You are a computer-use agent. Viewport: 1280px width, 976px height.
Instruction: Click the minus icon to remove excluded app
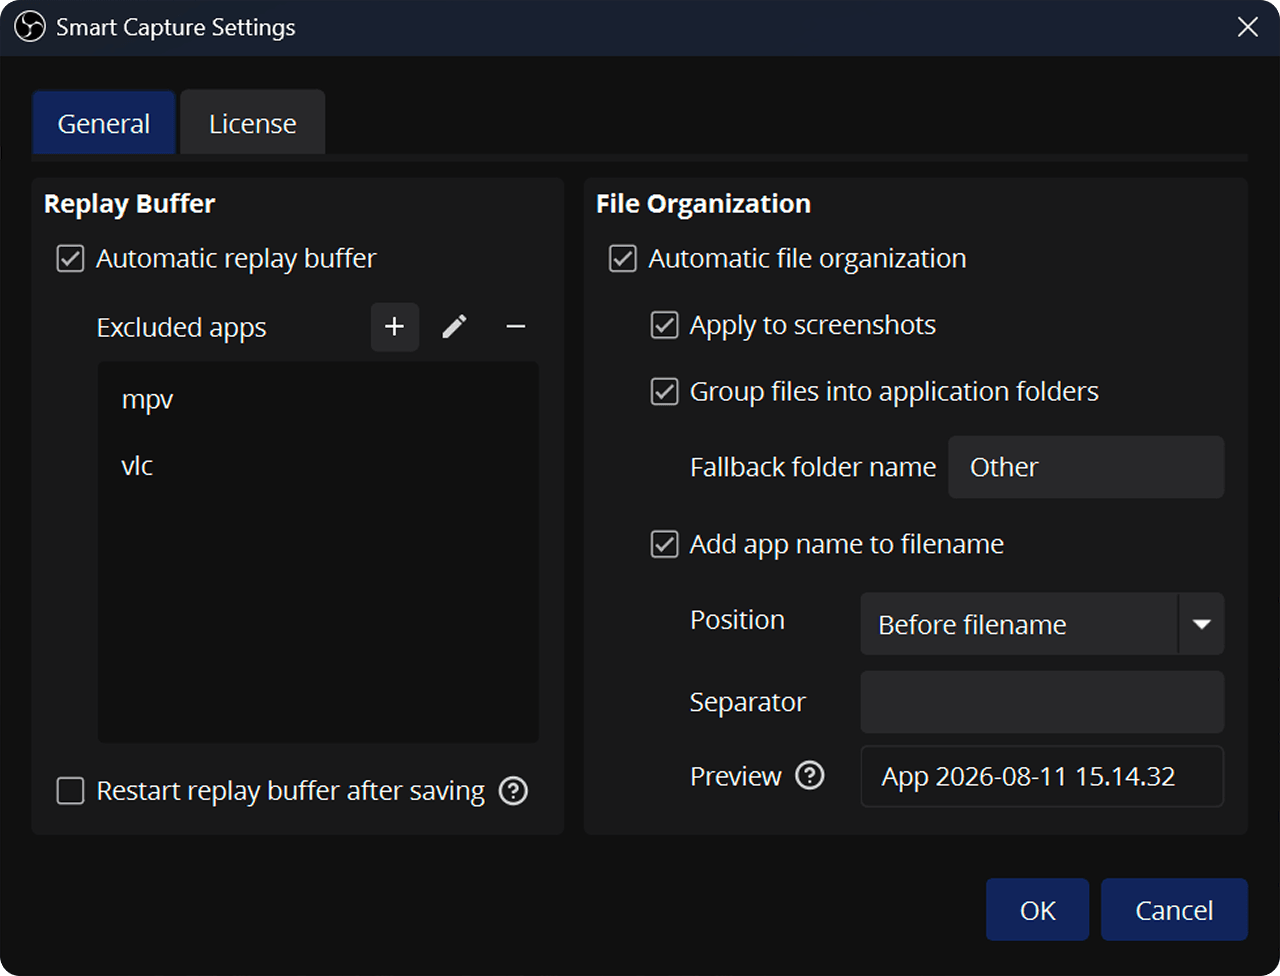point(516,327)
